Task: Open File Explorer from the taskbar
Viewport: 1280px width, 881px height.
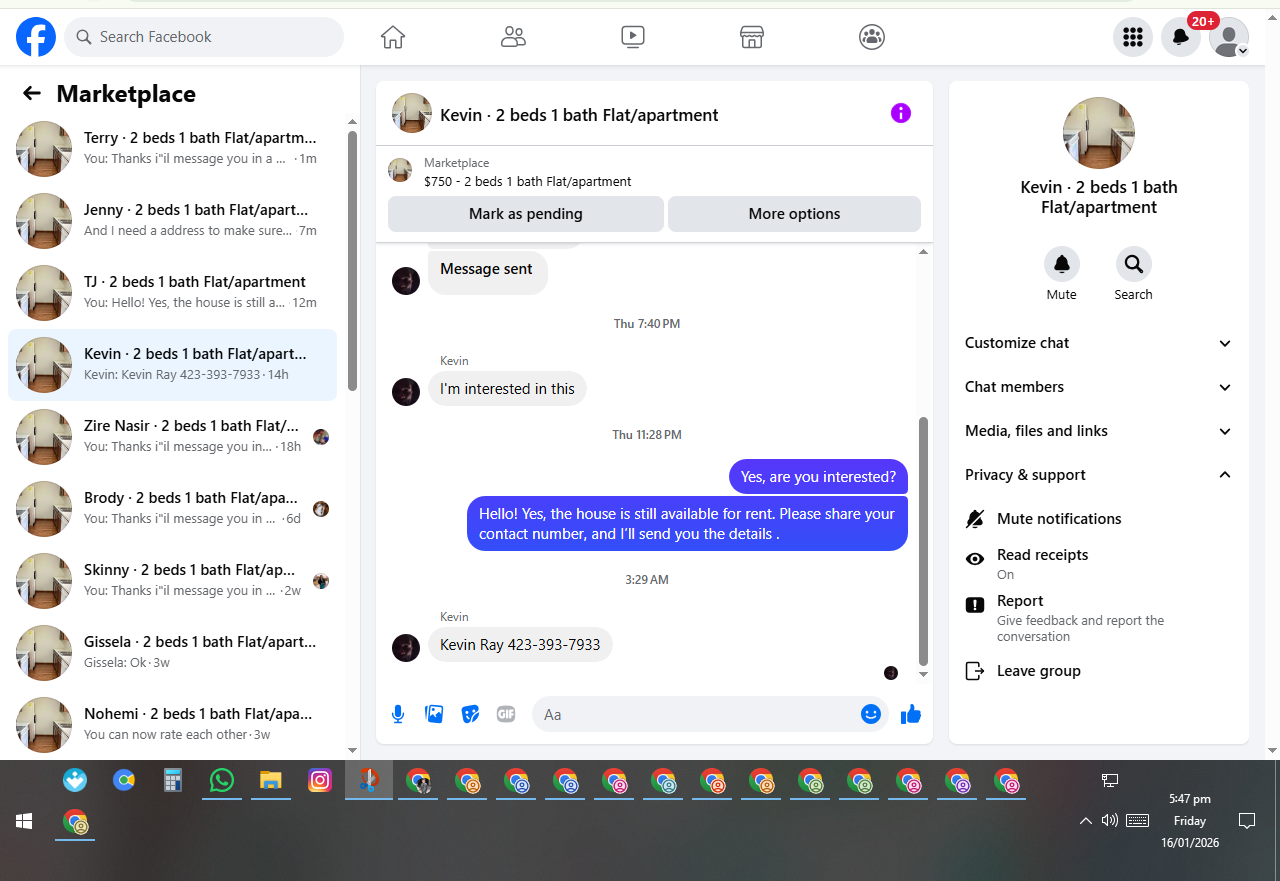Action: [x=270, y=781]
